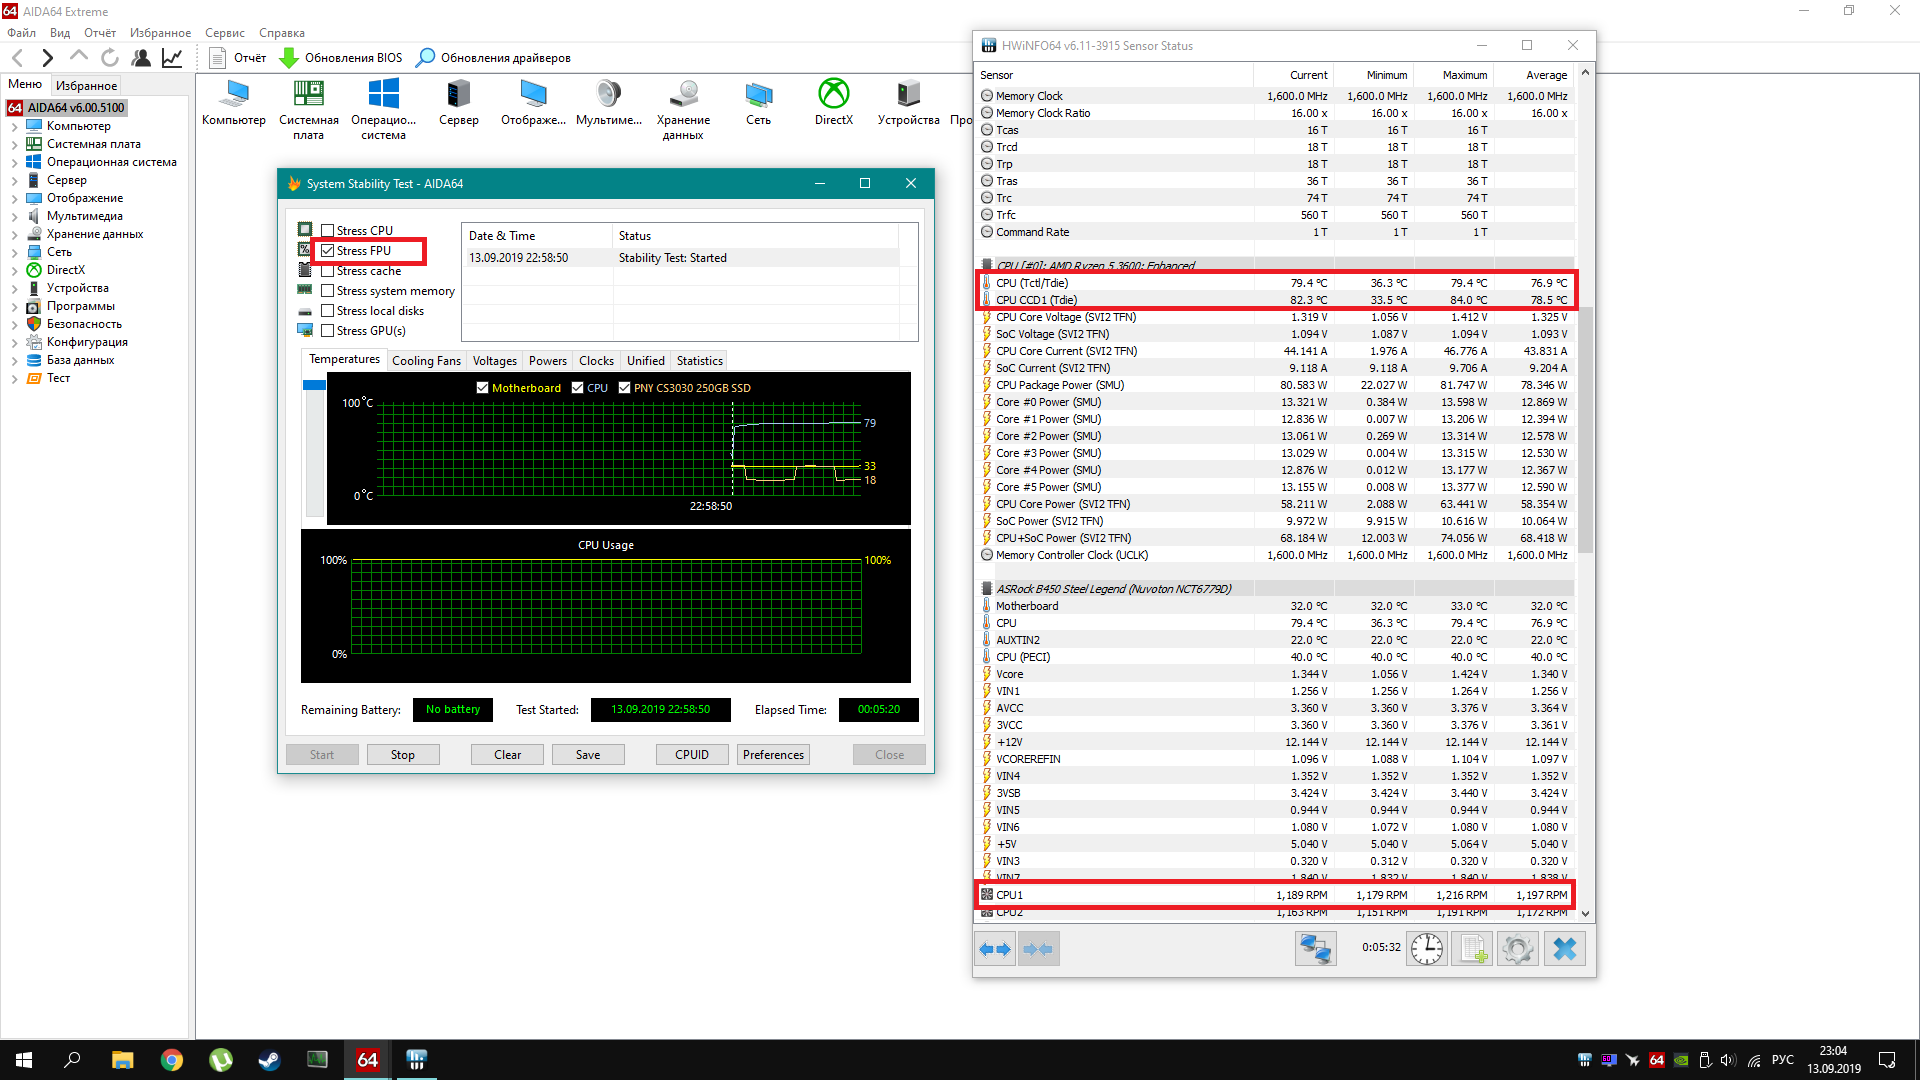Click the AIDA64 graph toolbar icon

(x=172, y=58)
